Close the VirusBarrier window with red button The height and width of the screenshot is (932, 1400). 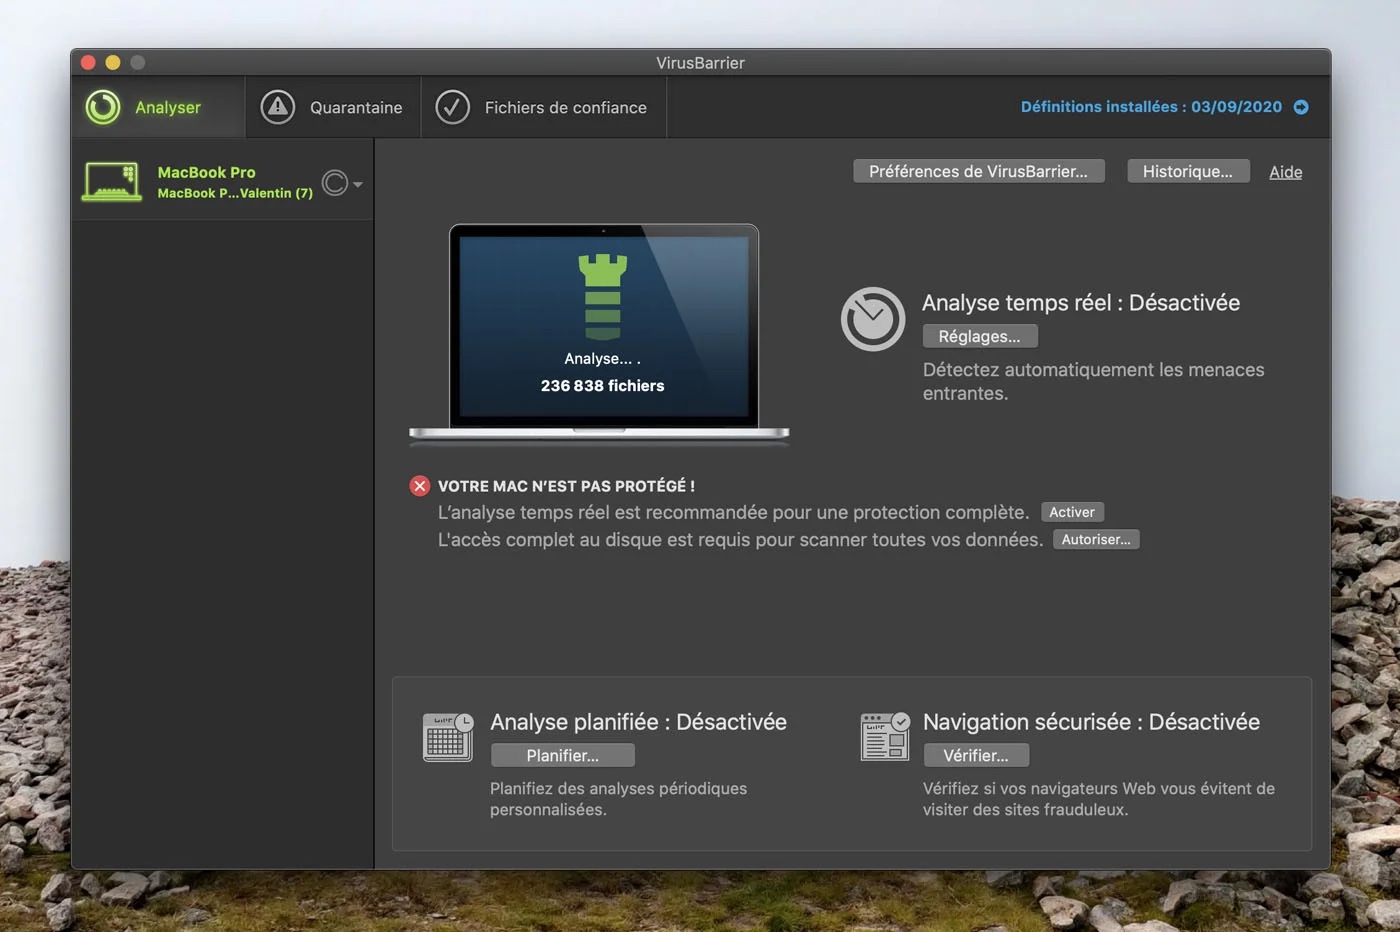[x=88, y=62]
